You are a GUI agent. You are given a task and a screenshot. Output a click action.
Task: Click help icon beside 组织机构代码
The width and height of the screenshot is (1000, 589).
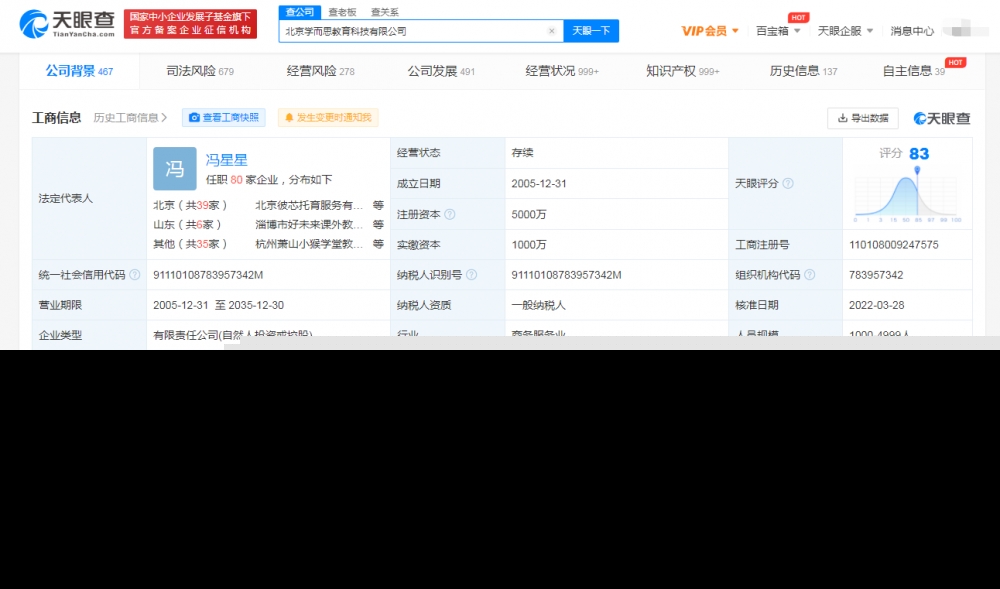click(809, 275)
